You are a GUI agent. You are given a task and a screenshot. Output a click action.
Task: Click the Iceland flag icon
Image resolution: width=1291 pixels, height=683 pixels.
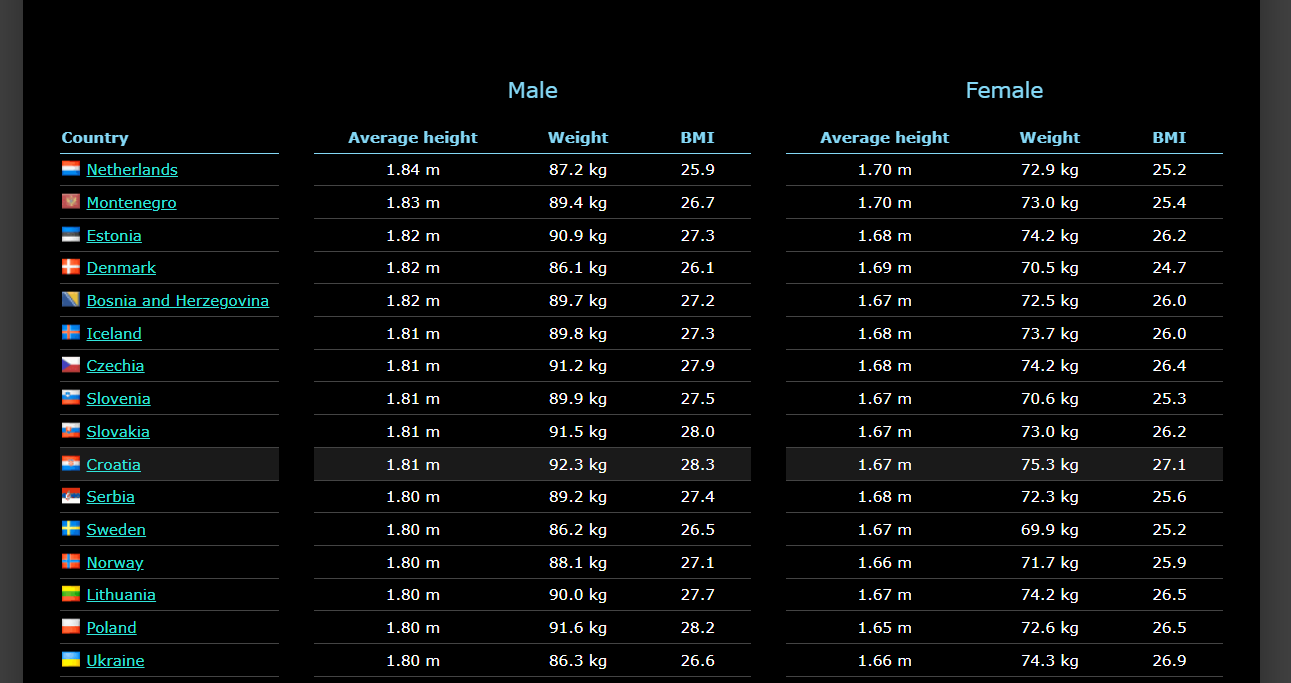click(71, 333)
